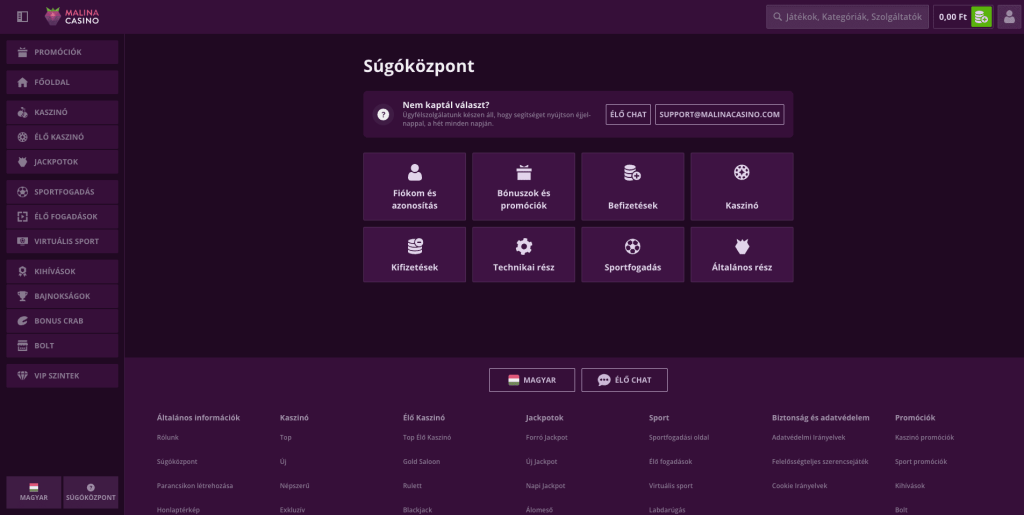Image resolution: width=1024 pixels, height=515 pixels.
Task: Open Promóciók in the sidebar
Action: pyautogui.click(x=62, y=52)
